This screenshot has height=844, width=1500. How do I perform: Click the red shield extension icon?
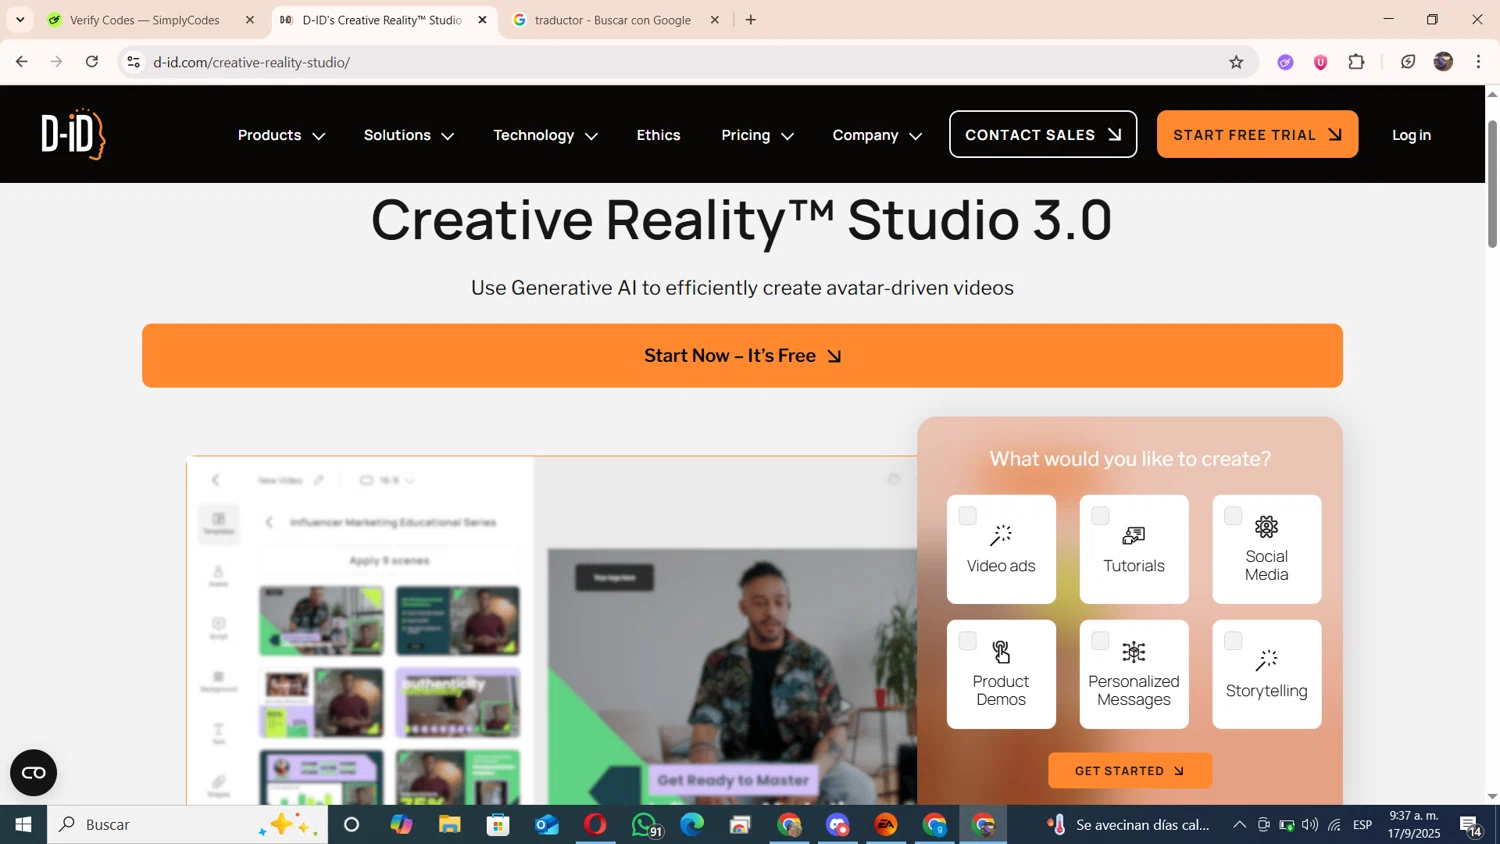(1320, 62)
